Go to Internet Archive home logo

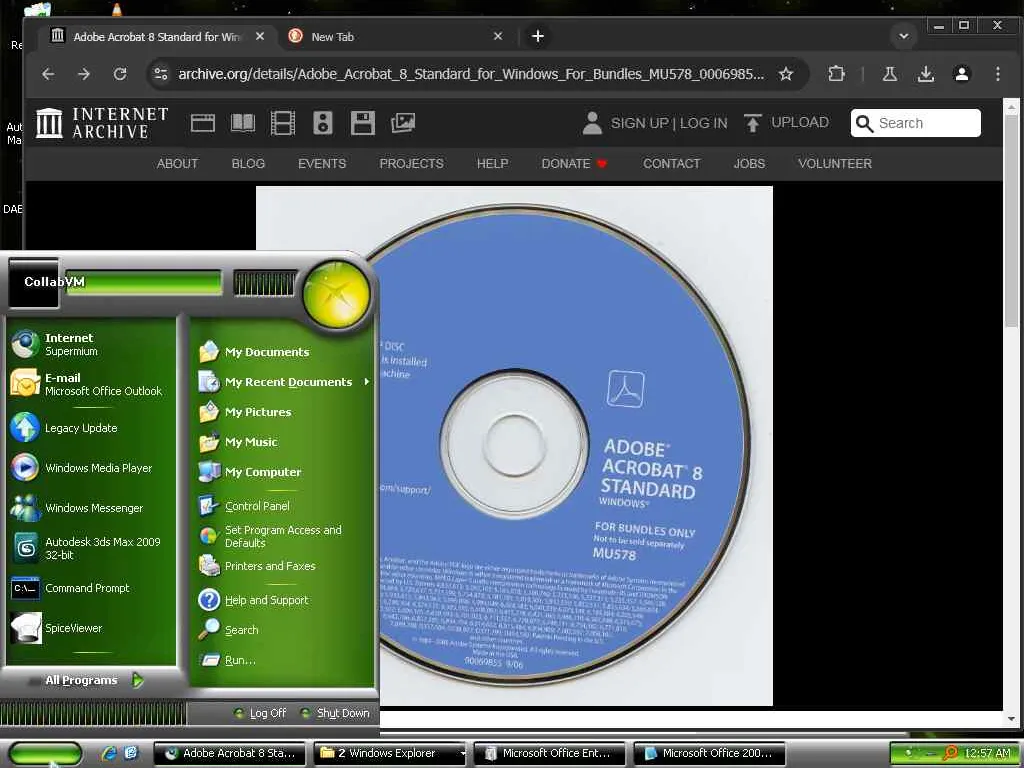102,123
